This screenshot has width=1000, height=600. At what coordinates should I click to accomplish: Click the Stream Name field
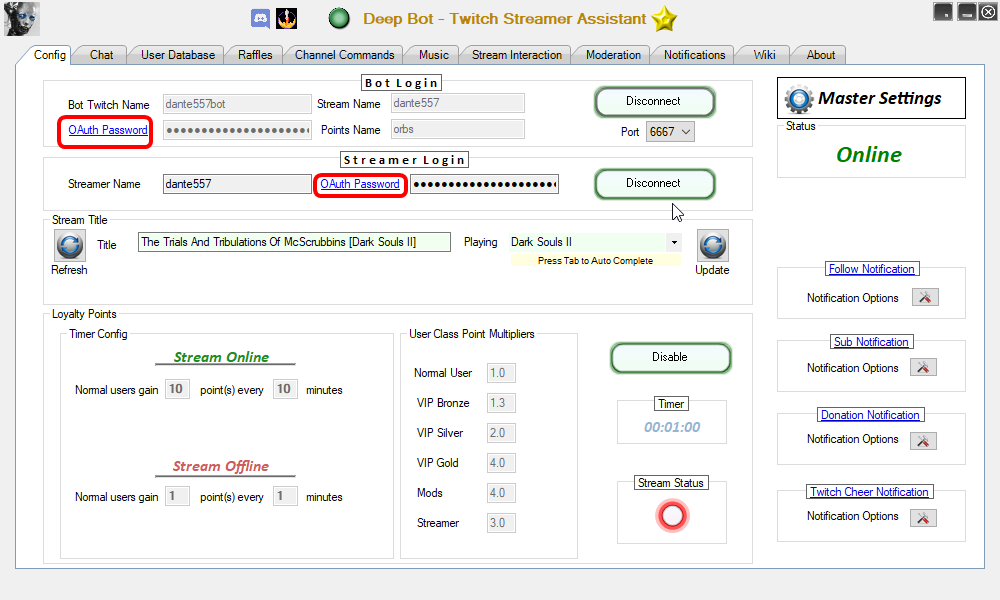pyautogui.click(x=458, y=103)
